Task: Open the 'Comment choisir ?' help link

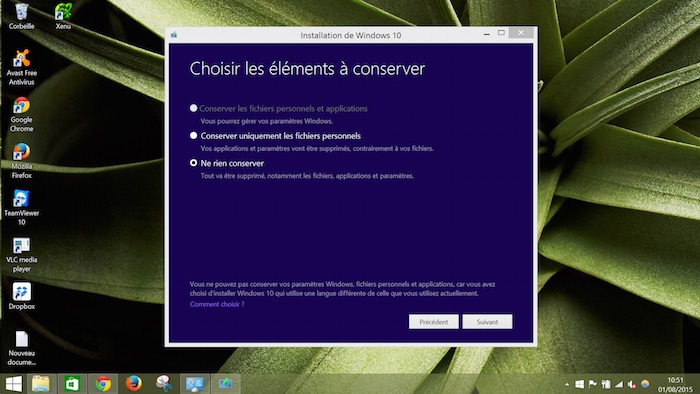Action: [217, 304]
